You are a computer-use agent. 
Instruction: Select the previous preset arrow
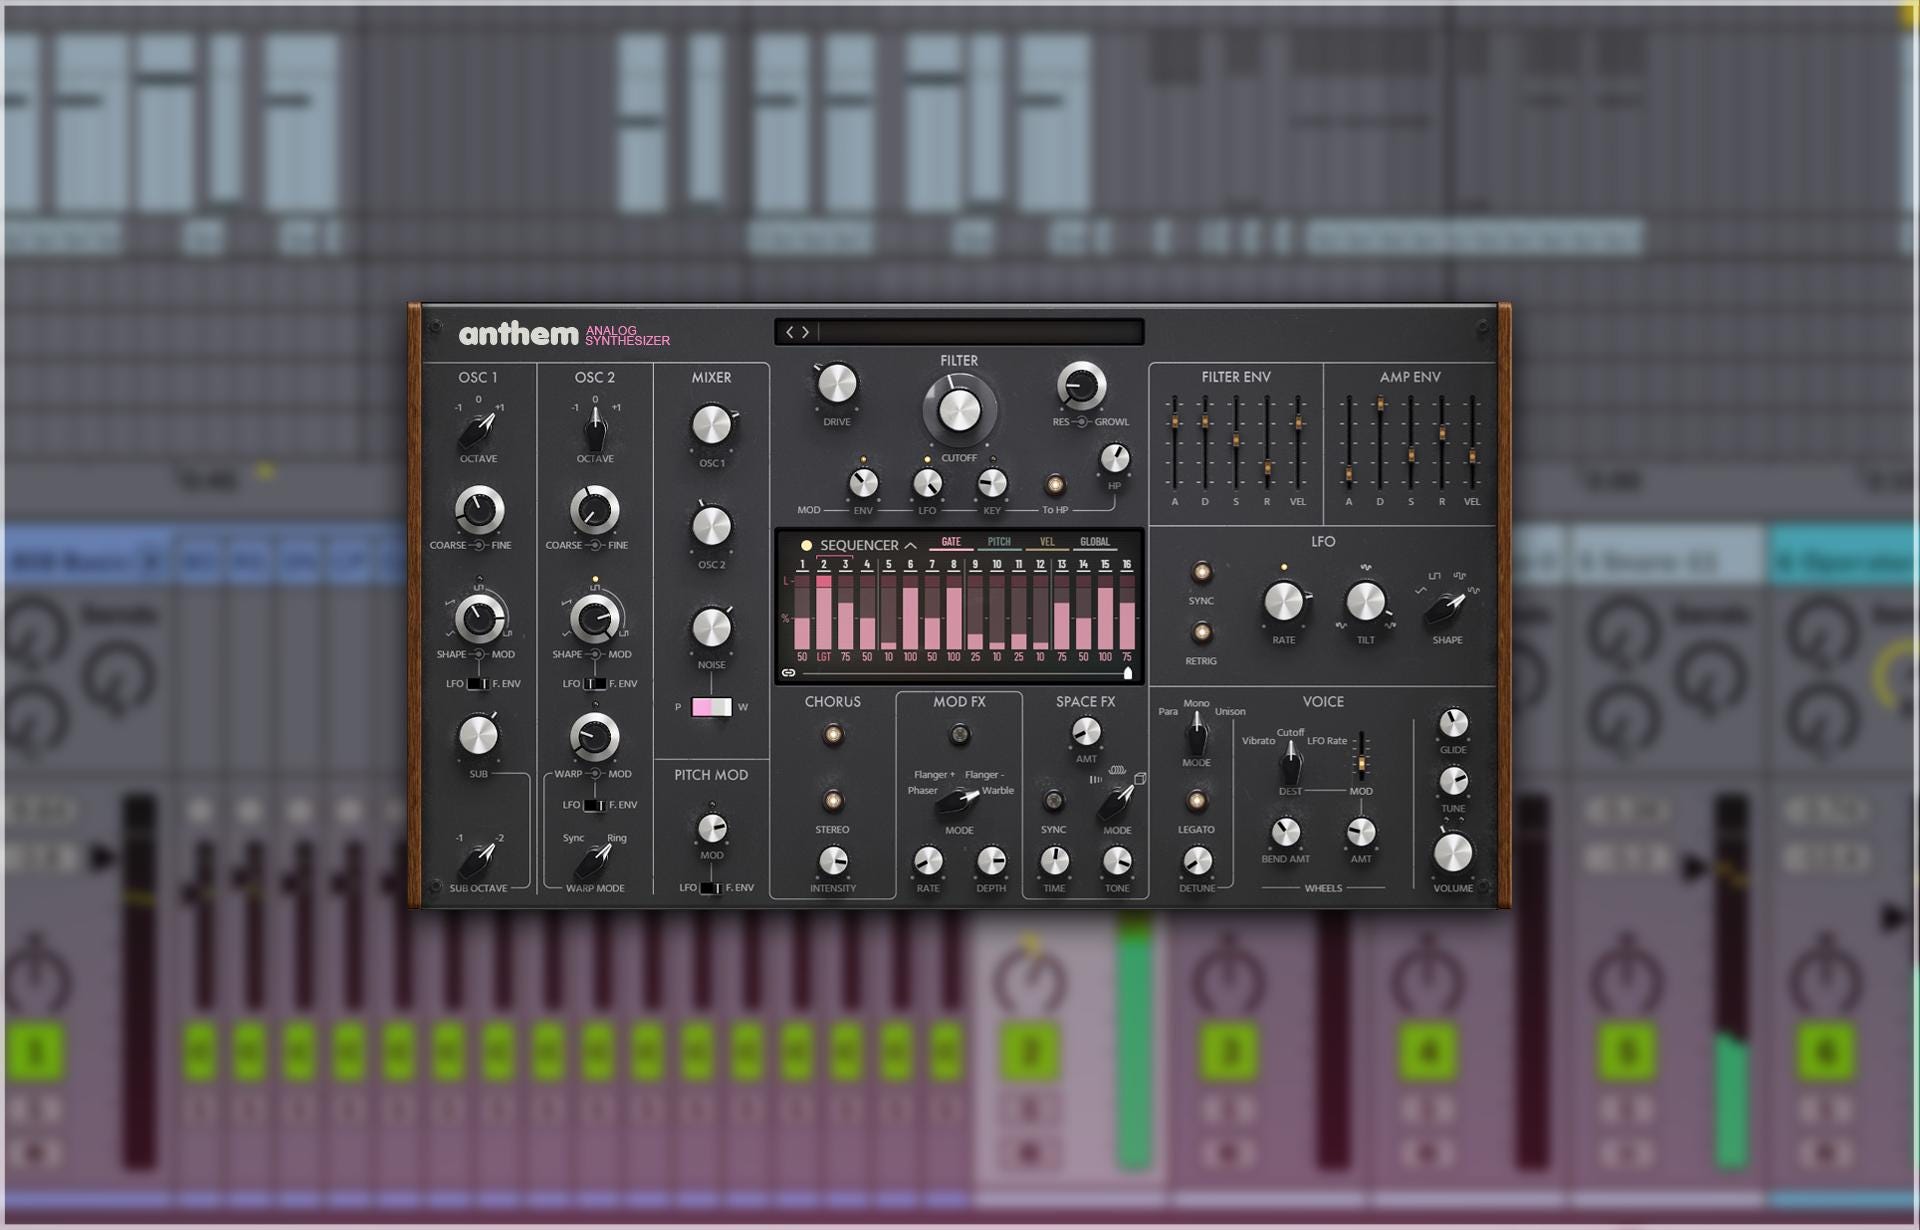pyautogui.click(x=789, y=332)
